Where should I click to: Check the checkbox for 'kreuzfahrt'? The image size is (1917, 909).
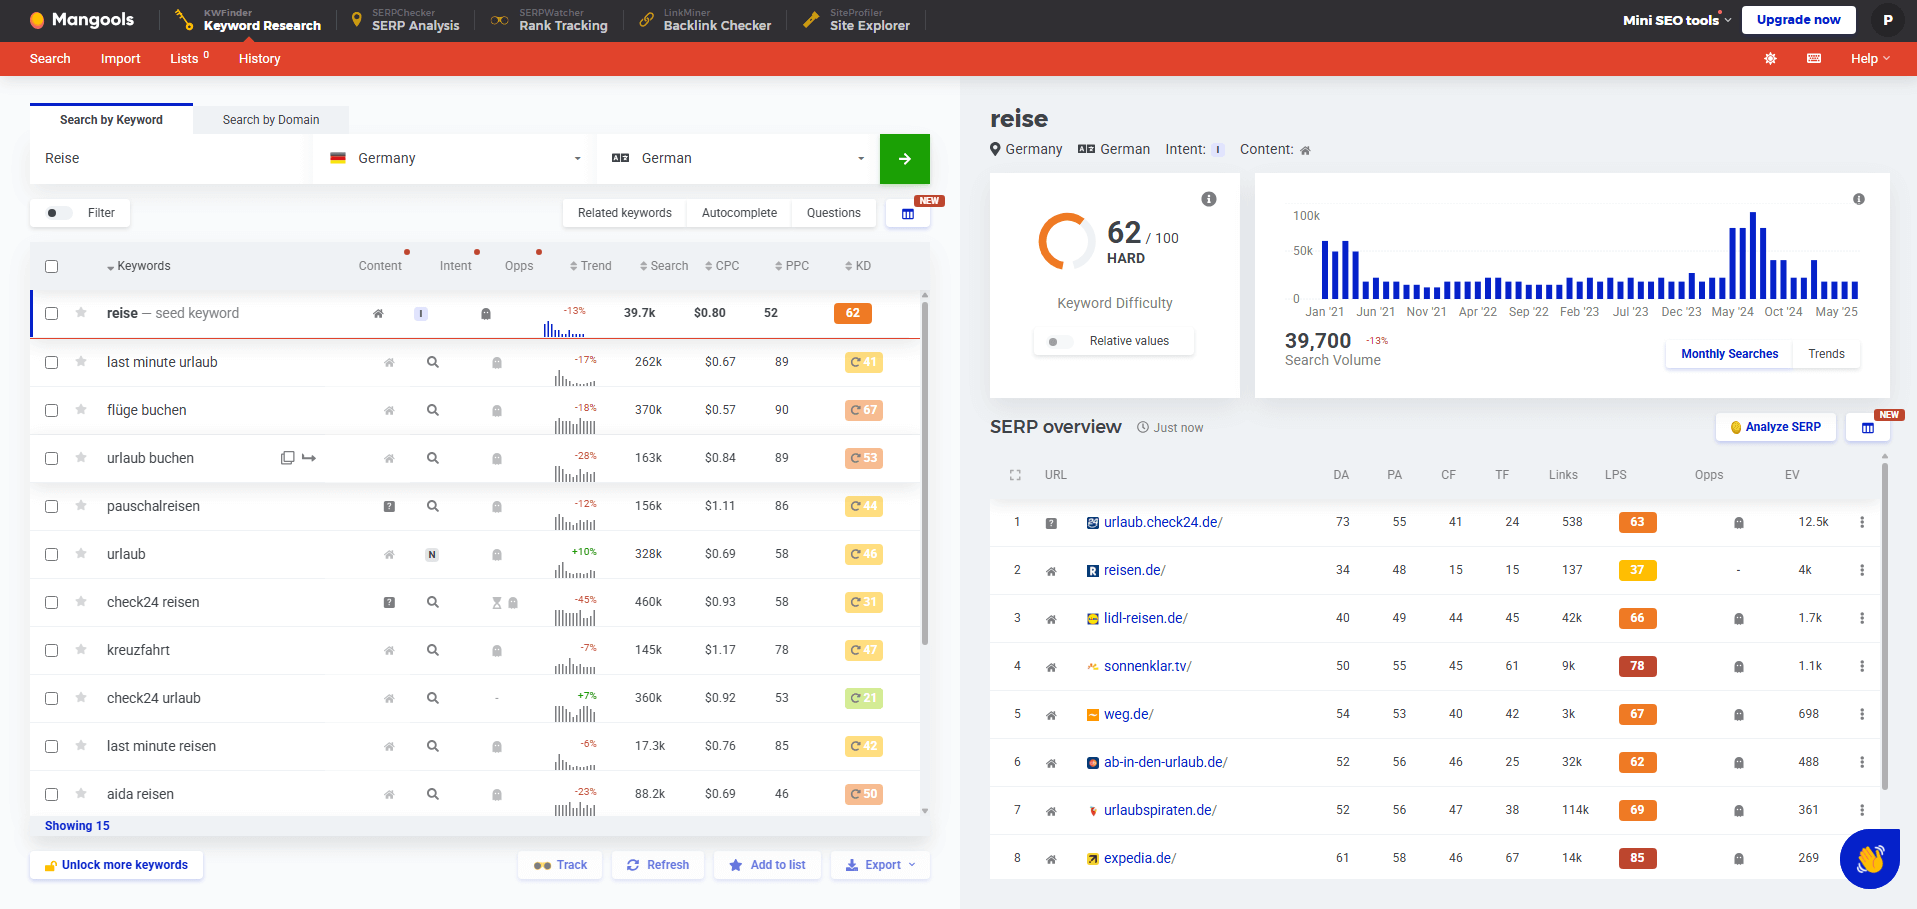coord(52,650)
